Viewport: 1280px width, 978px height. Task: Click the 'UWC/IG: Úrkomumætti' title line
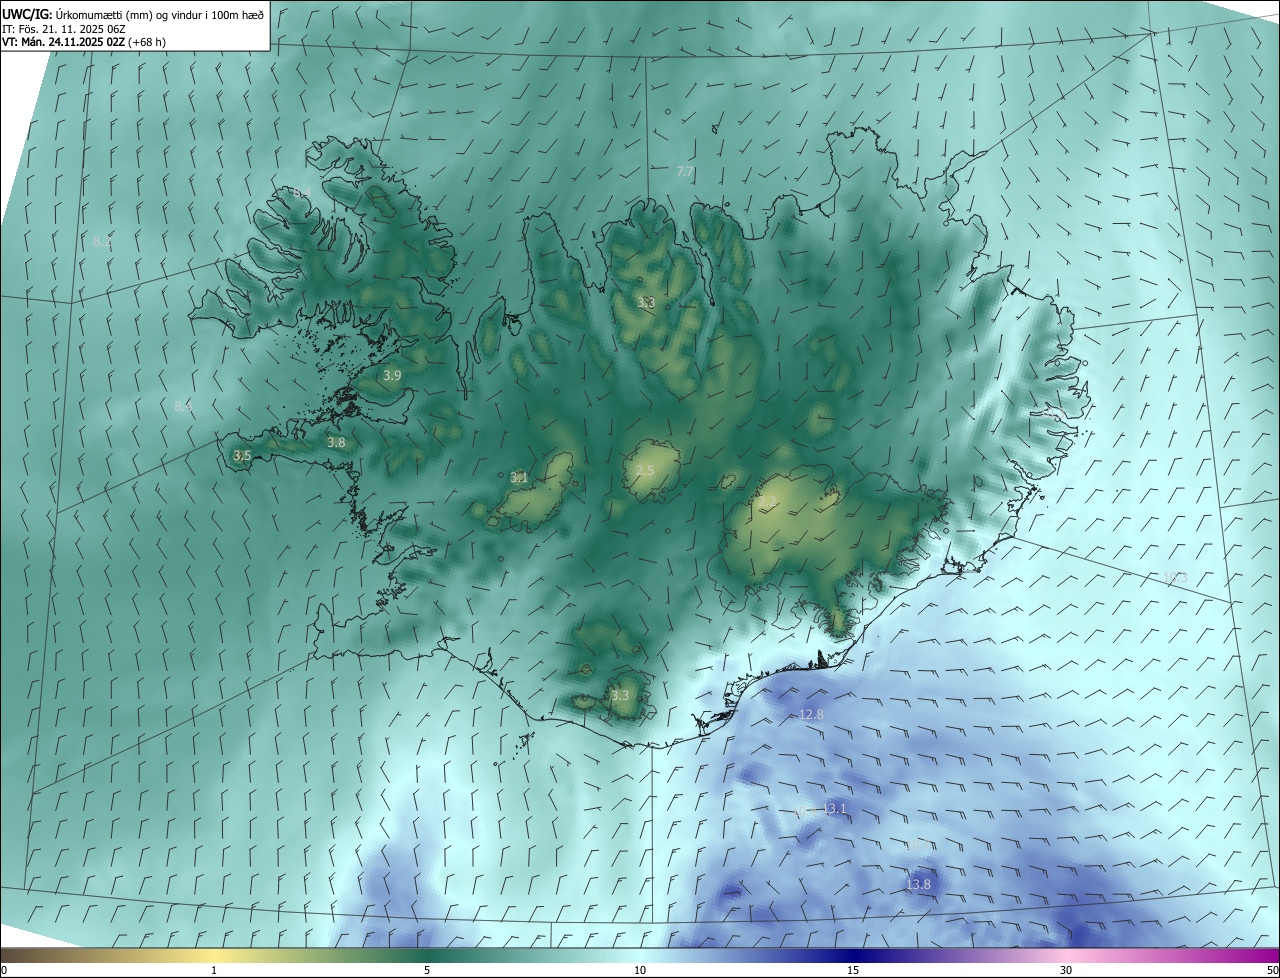click(134, 13)
